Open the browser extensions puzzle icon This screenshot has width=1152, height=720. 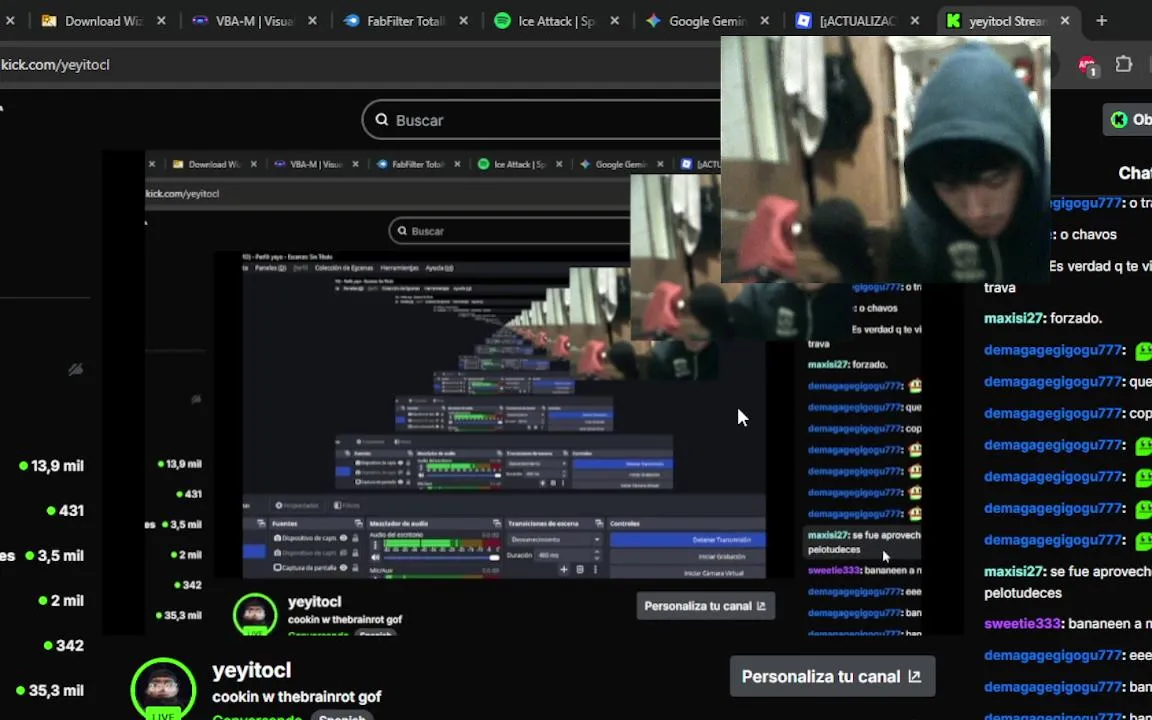[x=1123, y=65]
